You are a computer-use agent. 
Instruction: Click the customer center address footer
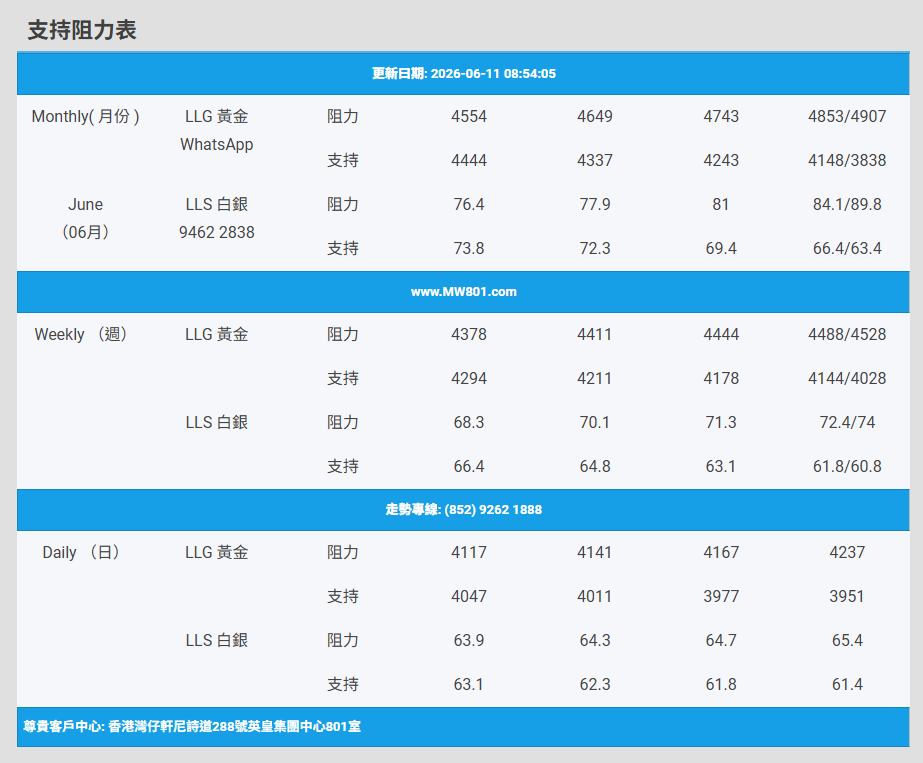point(192,726)
